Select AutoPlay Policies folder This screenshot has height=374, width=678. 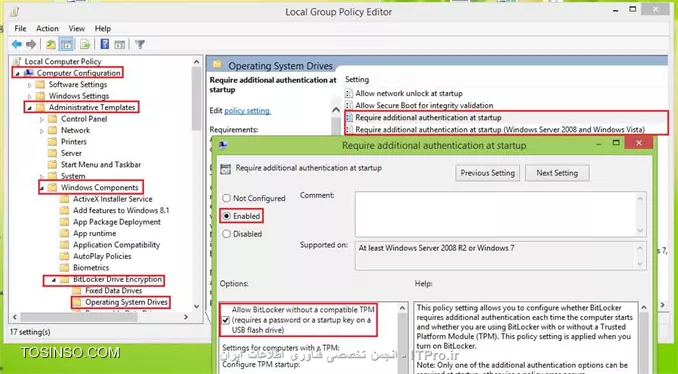(102, 256)
